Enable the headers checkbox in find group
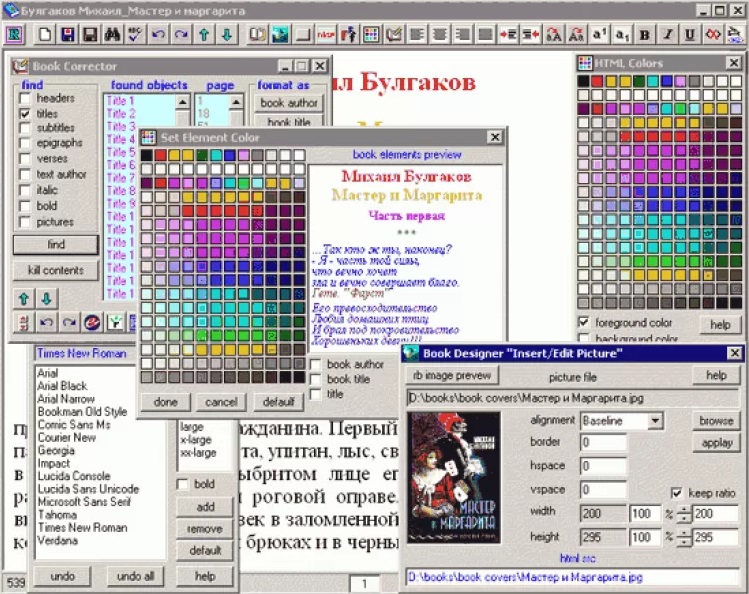This screenshot has width=749, height=594. coord(25,99)
